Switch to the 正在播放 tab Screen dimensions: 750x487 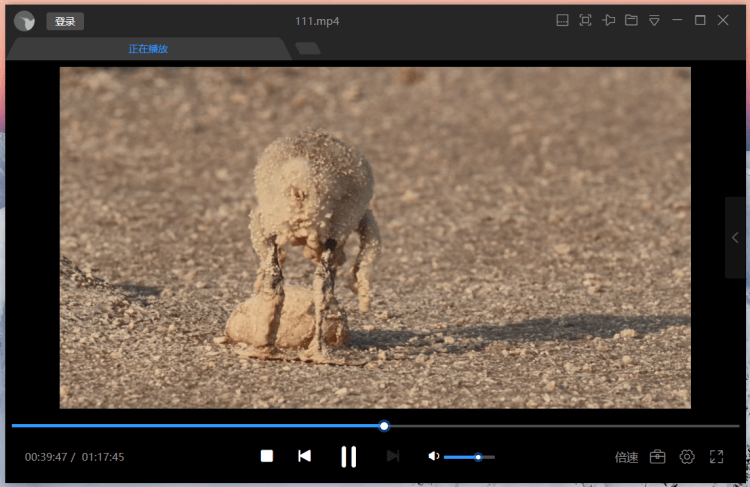pyautogui.click(x=148, y=49)
